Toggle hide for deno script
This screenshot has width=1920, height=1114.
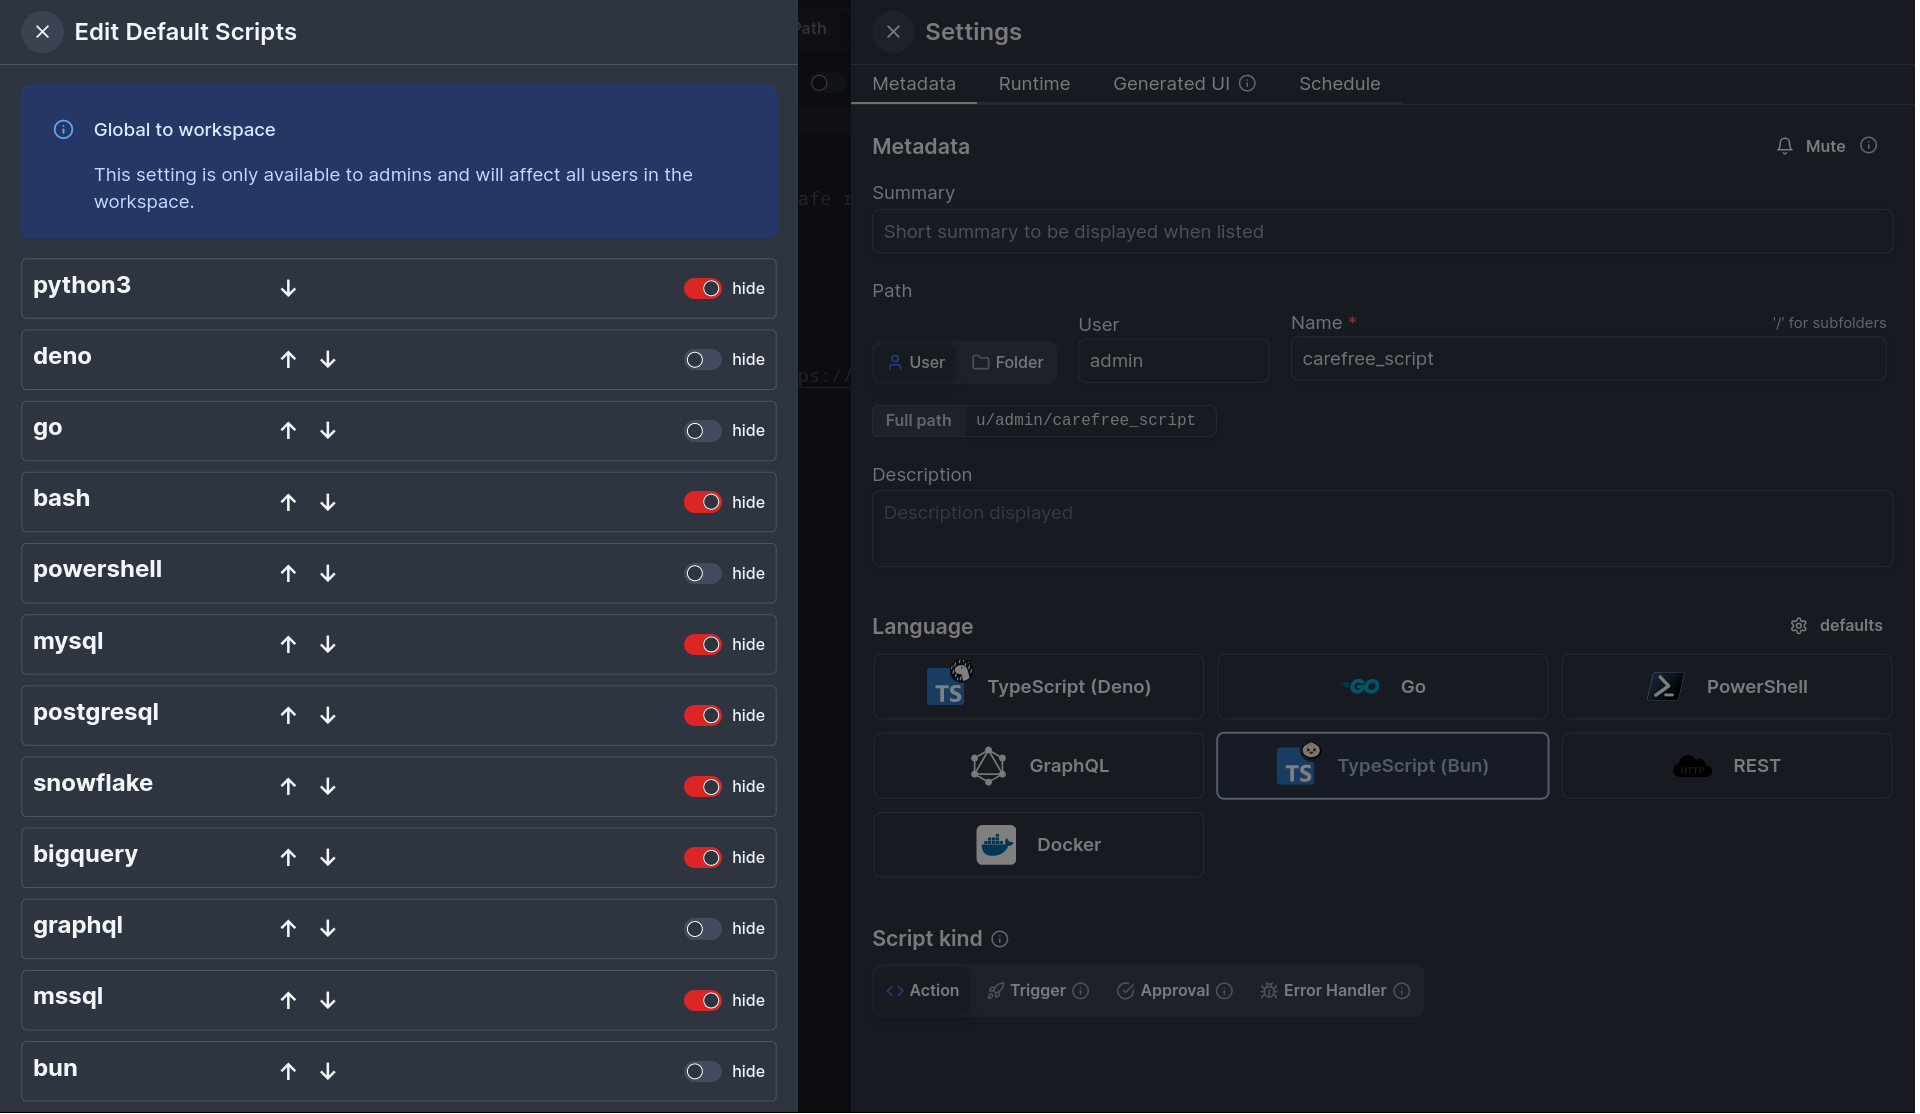(700, 359)
